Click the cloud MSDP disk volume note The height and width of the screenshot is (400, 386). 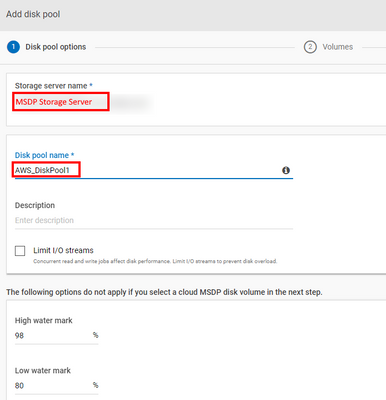pyautogui.click(x=164, y=292)
